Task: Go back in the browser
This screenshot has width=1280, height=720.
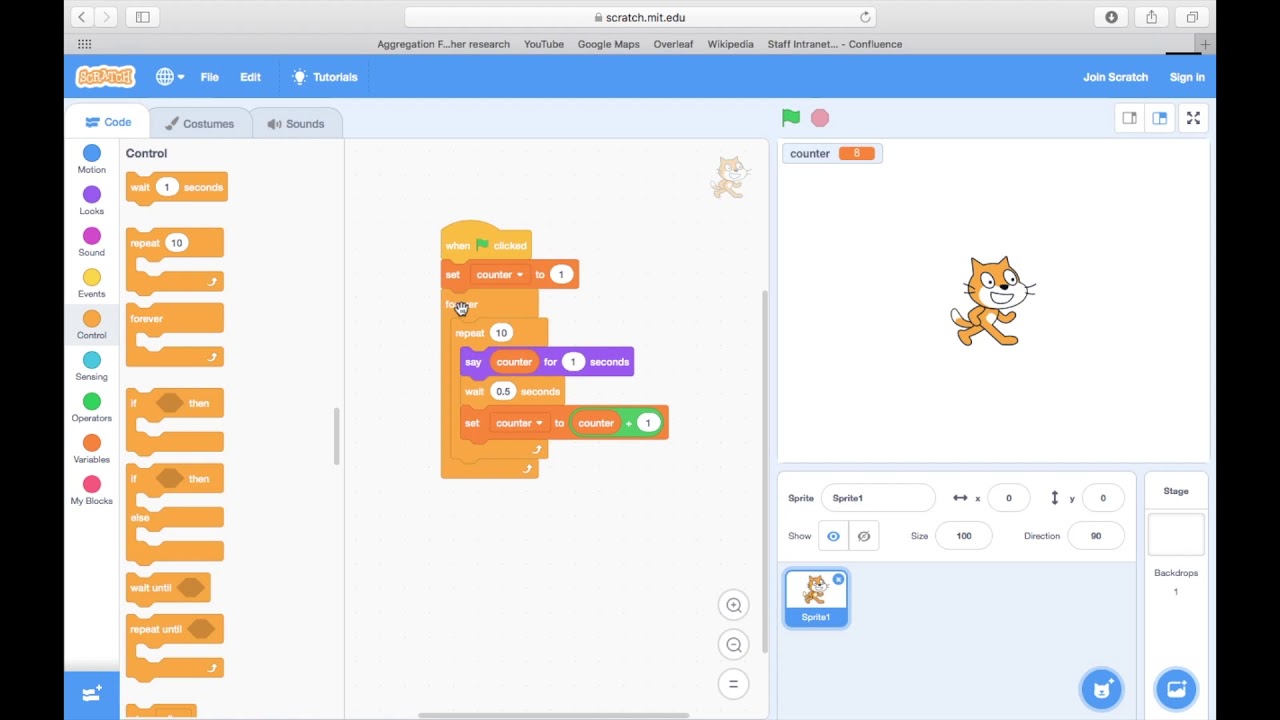Action: pyautogui.click(x=81, y=17)
